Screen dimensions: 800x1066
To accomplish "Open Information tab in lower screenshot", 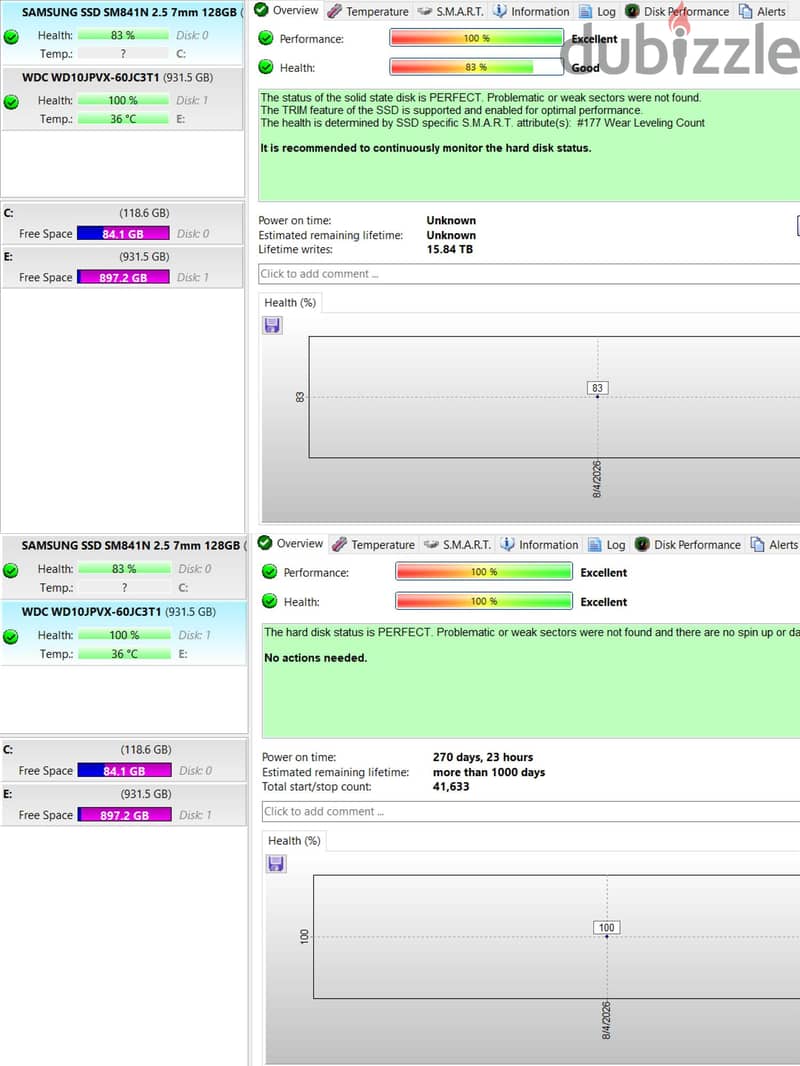I will (540, 545).
